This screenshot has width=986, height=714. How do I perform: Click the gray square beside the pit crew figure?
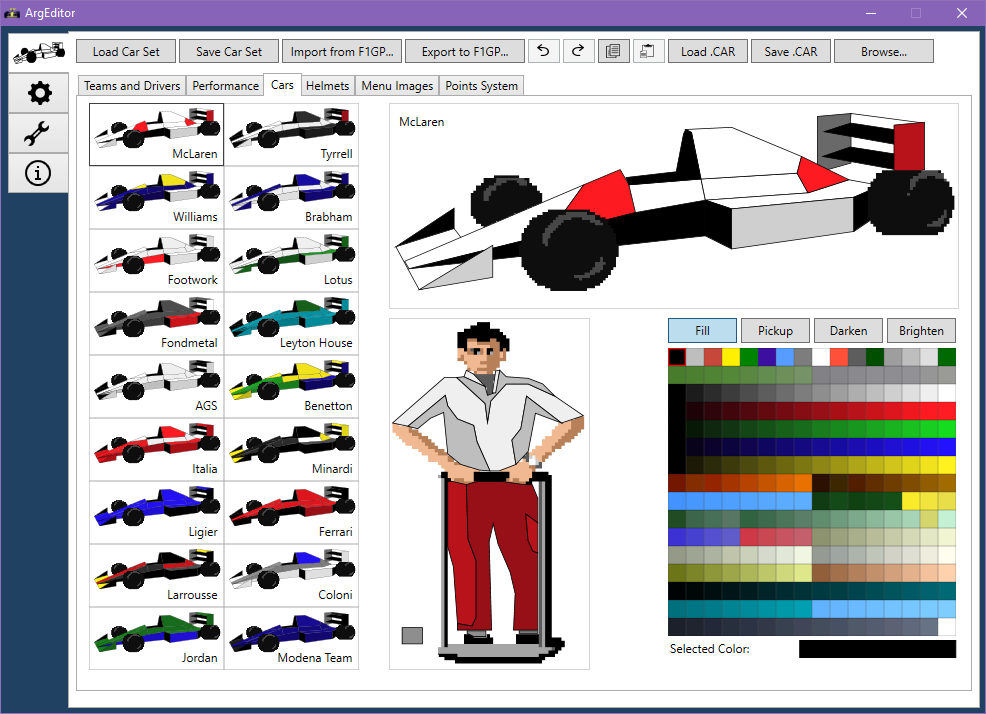412,635
